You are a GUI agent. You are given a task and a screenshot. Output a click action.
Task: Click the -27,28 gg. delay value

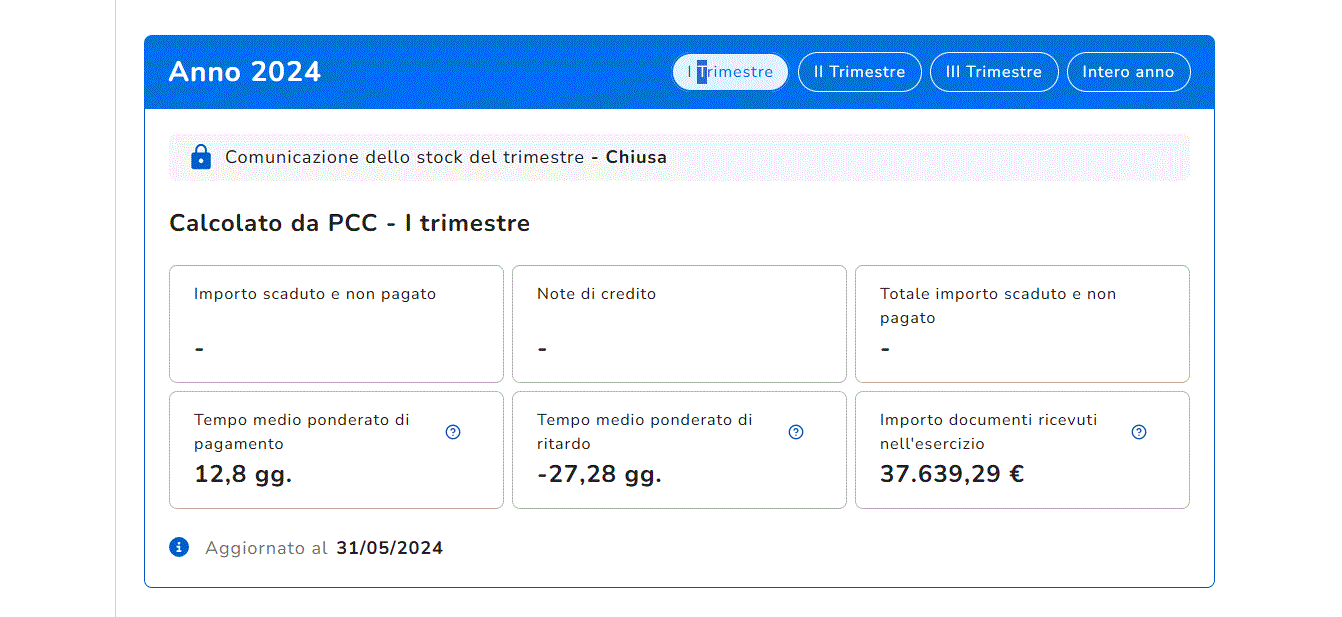tap(599, 474)
